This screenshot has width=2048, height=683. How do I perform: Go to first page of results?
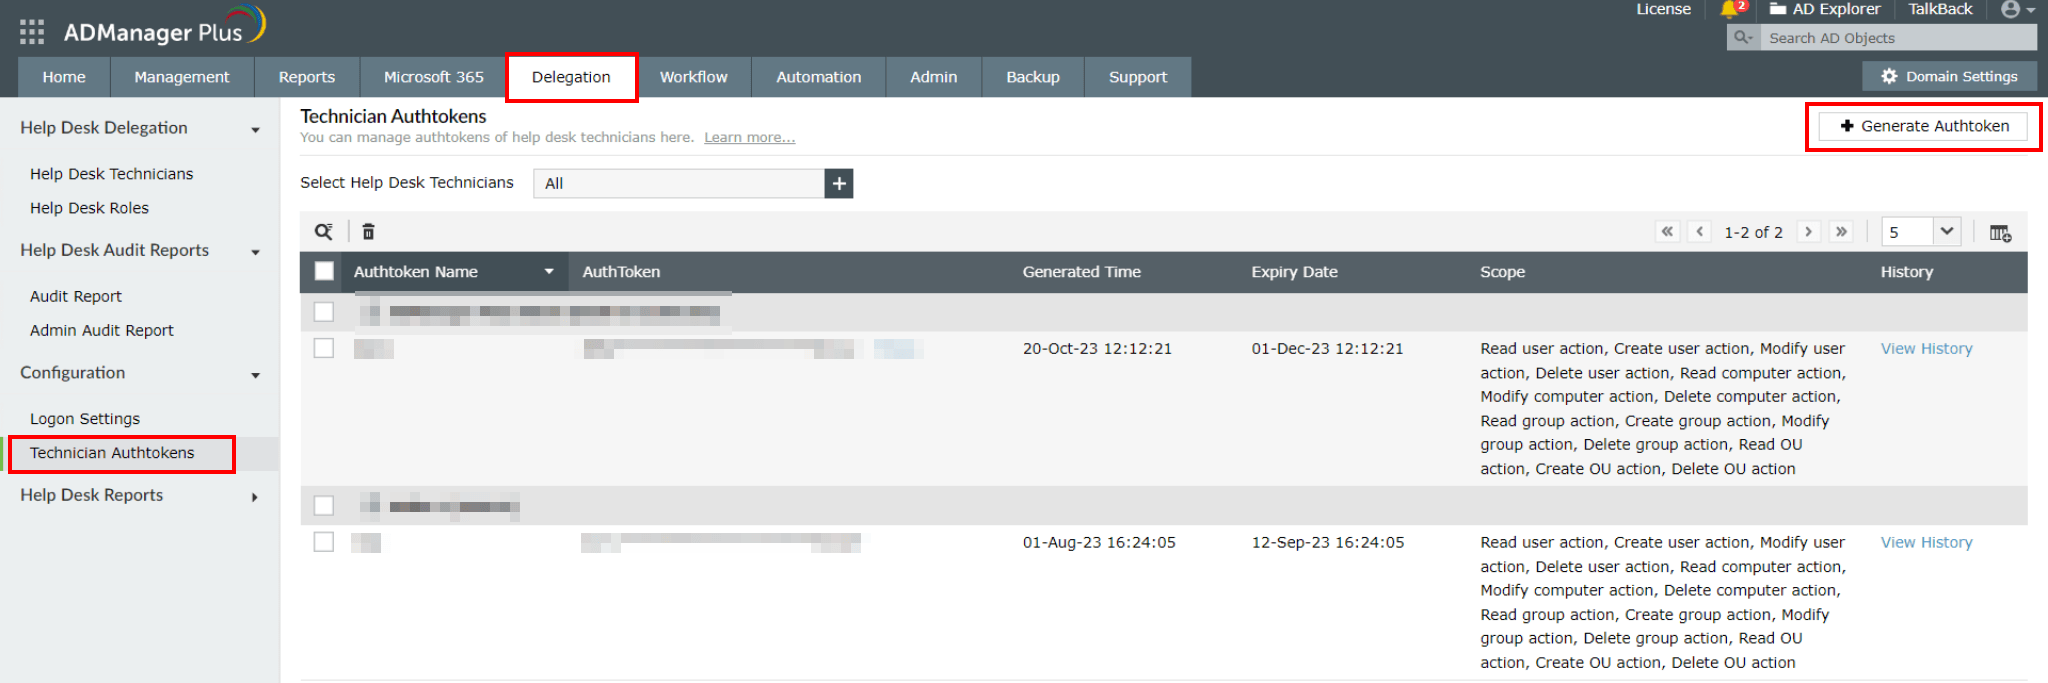point(1667,232)
